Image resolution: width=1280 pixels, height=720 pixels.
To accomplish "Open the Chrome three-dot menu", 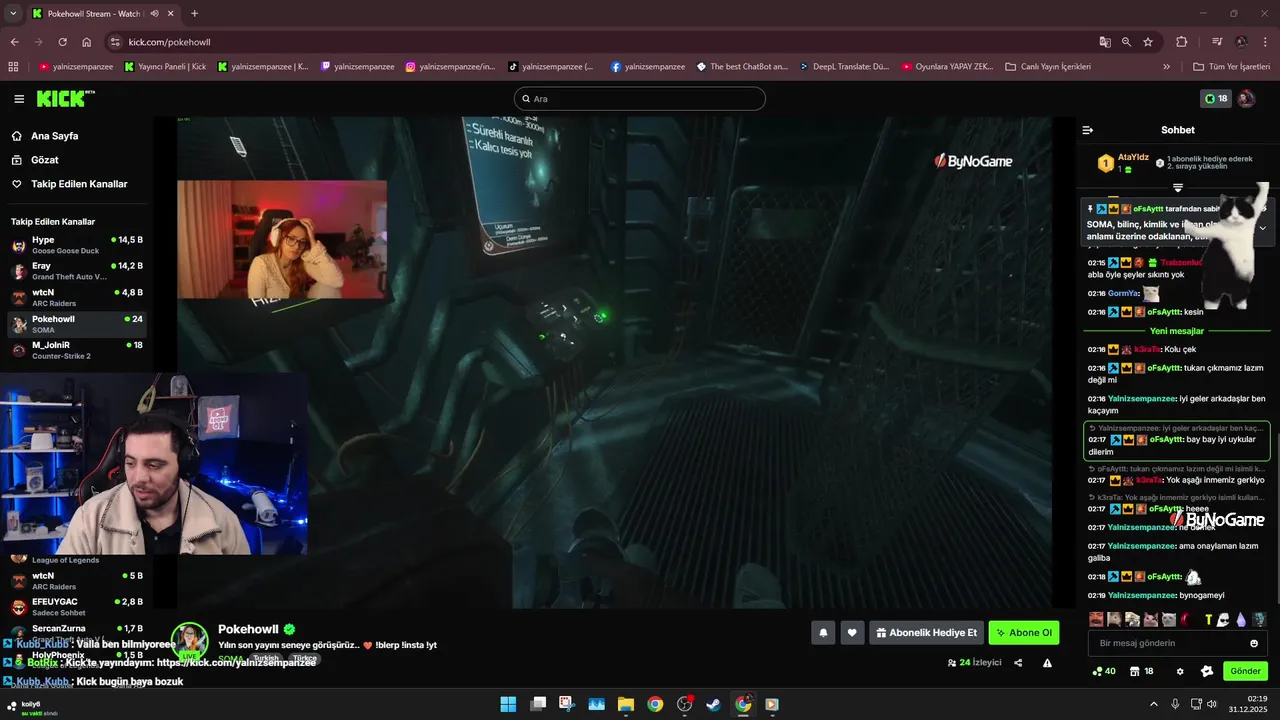I will [x=1265, y=42].
